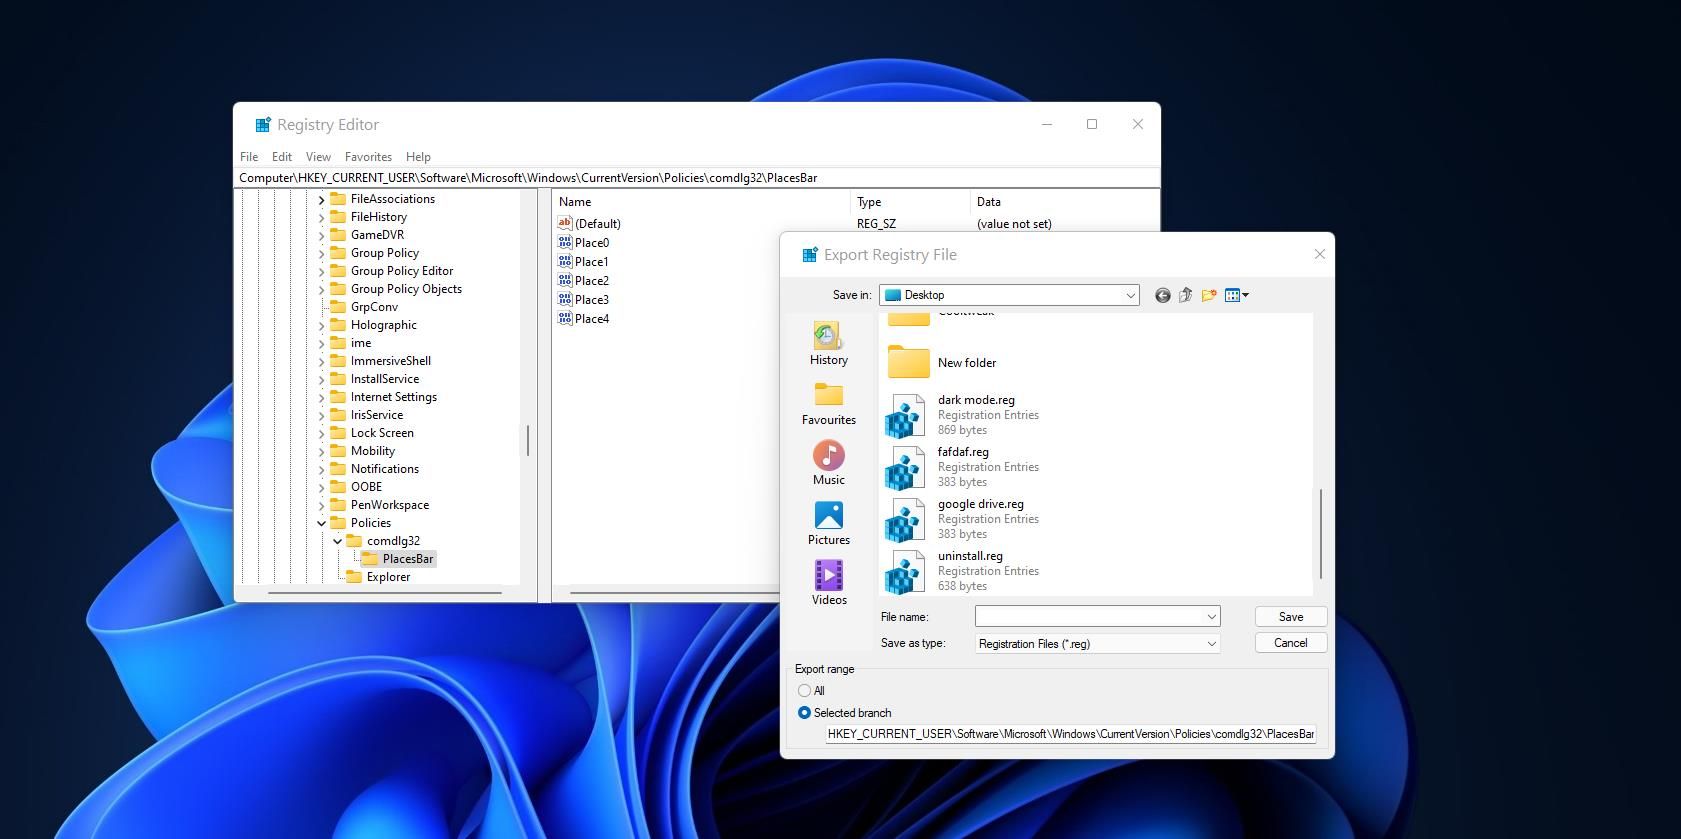Open the File menu in Registry Editor

pyautogui.click(x=249, y=157)
